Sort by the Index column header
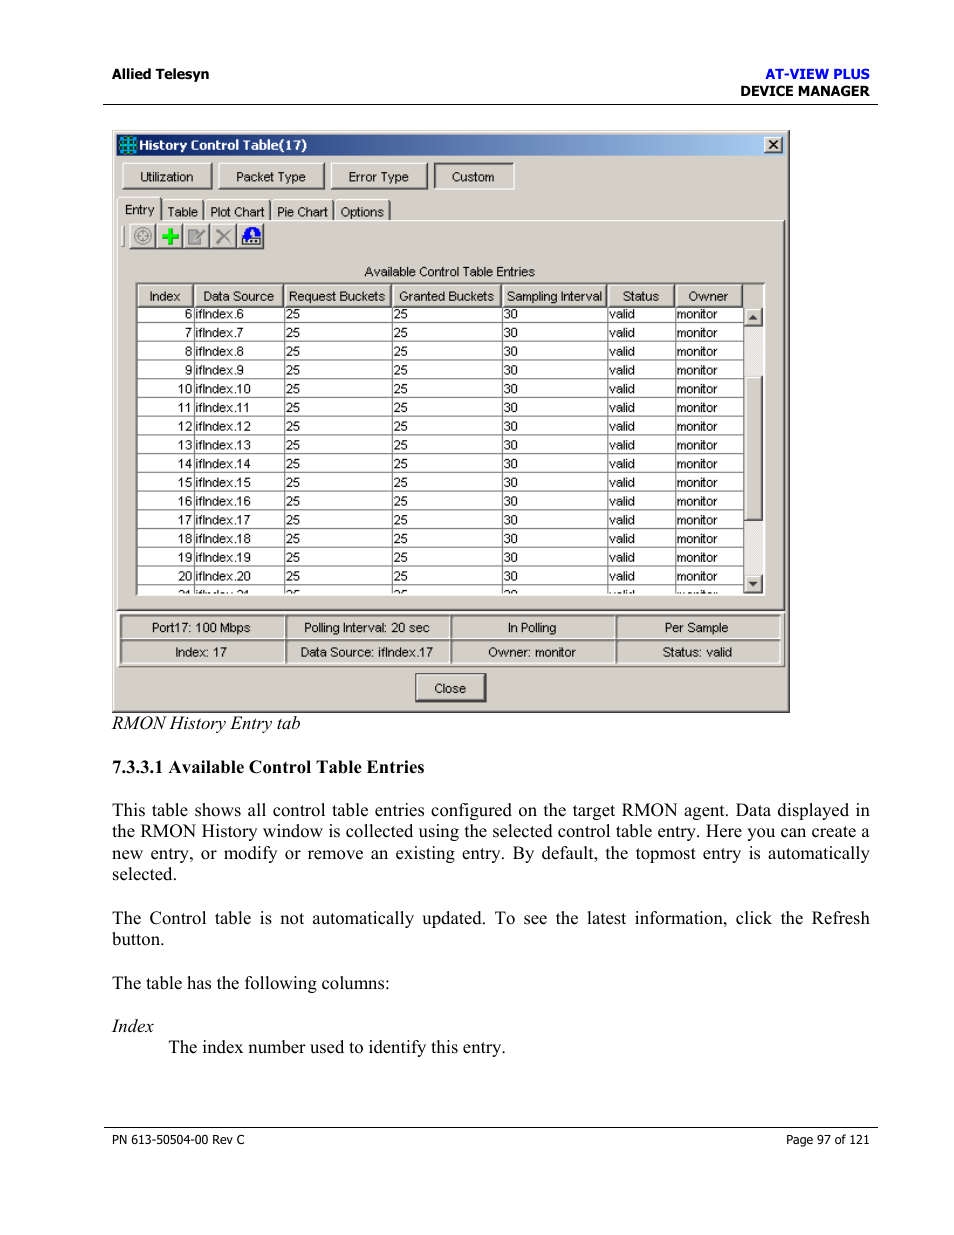The width and height of the screenshot is (954, 1235). tap(165, 296)
